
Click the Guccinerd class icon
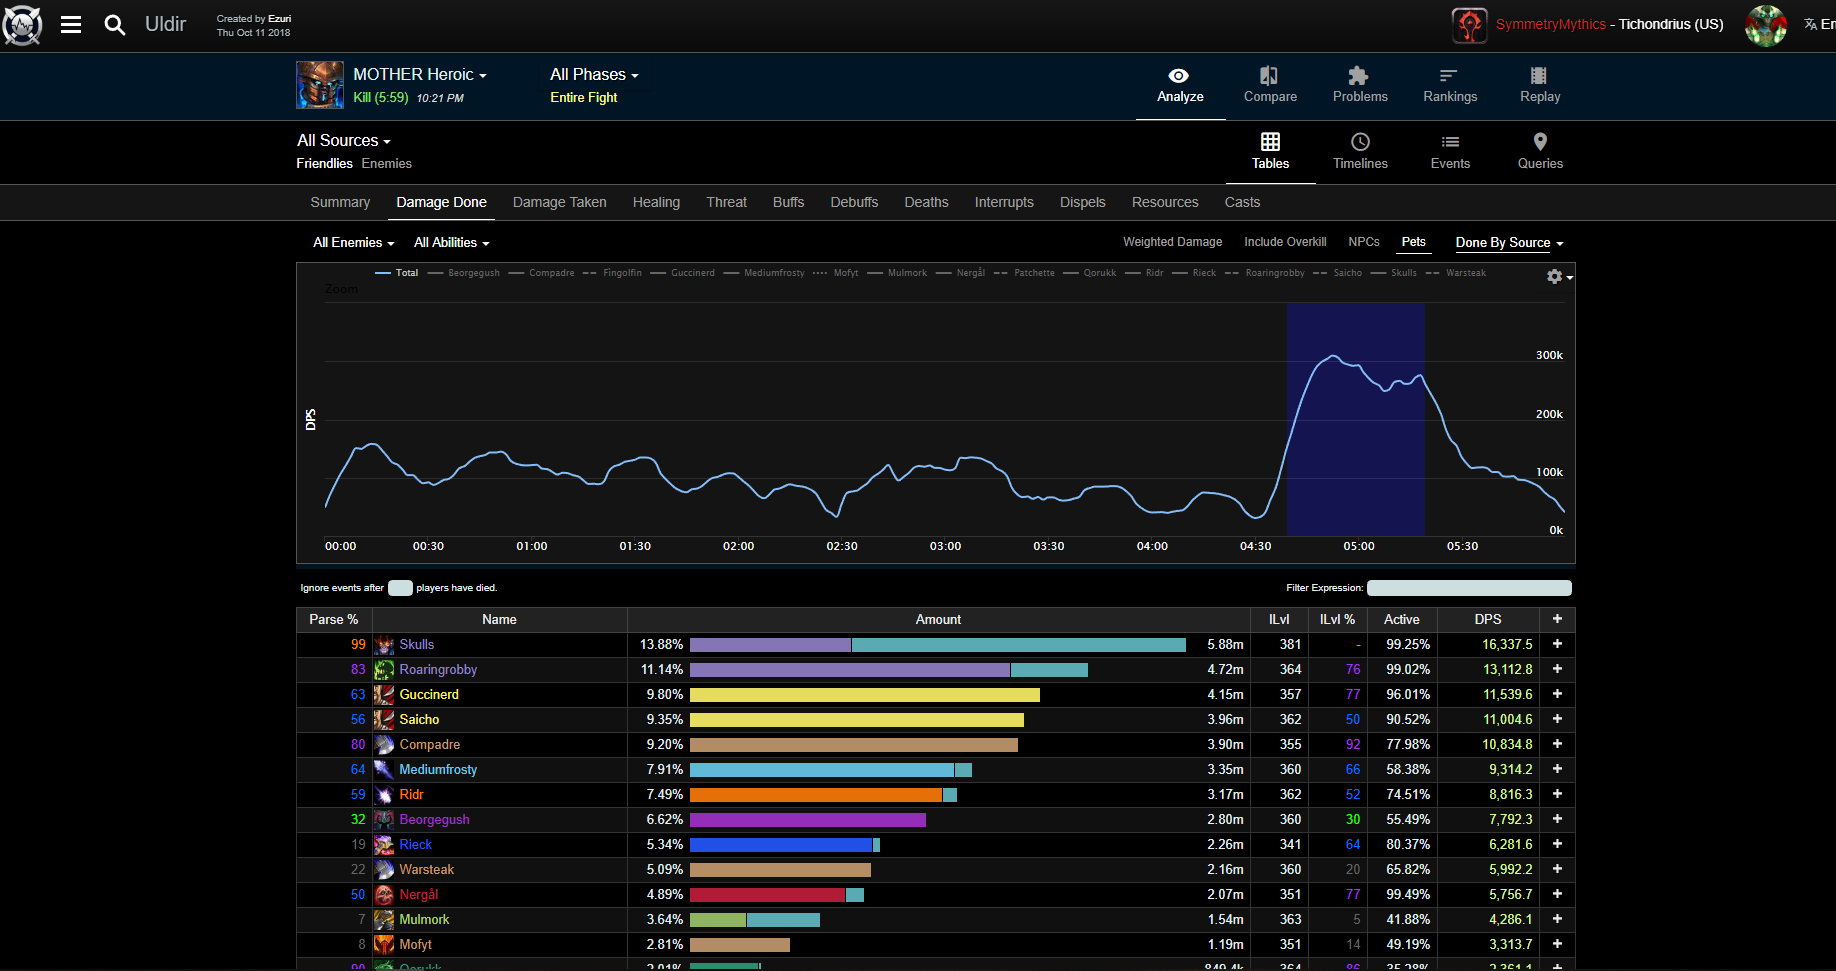click(x=384, y=695)
